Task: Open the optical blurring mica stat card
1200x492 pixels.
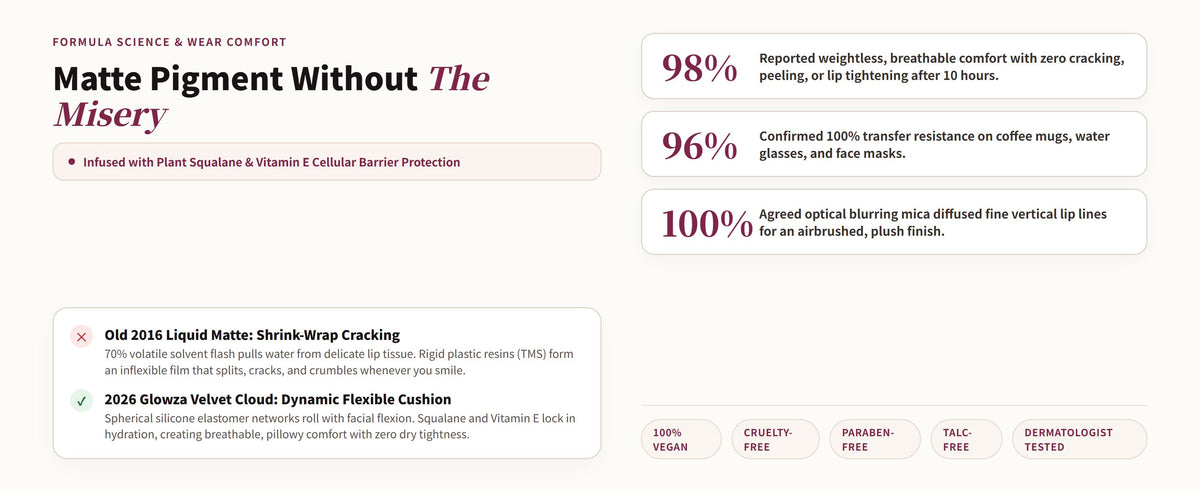Action: (x=894, y=222)
